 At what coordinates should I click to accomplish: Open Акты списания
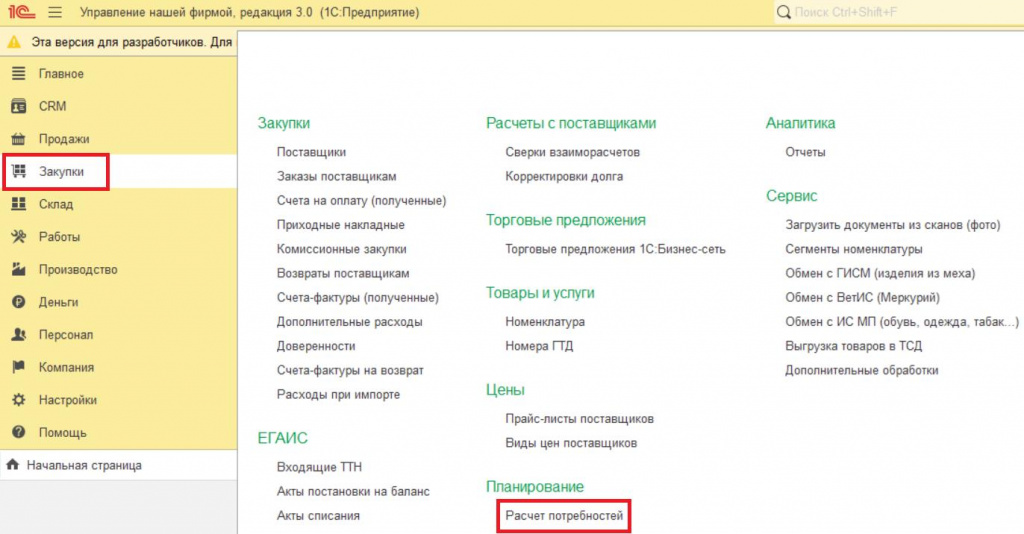coord(318,516)
